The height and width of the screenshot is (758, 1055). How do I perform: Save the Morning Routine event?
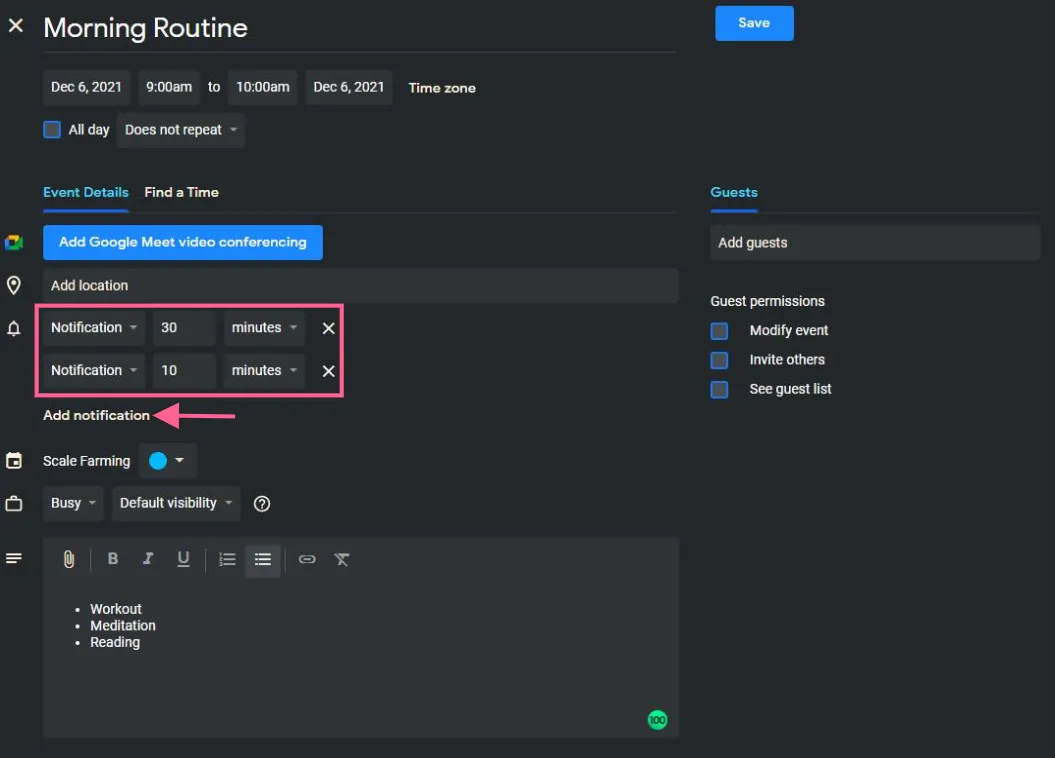click(x=754, y=24)
